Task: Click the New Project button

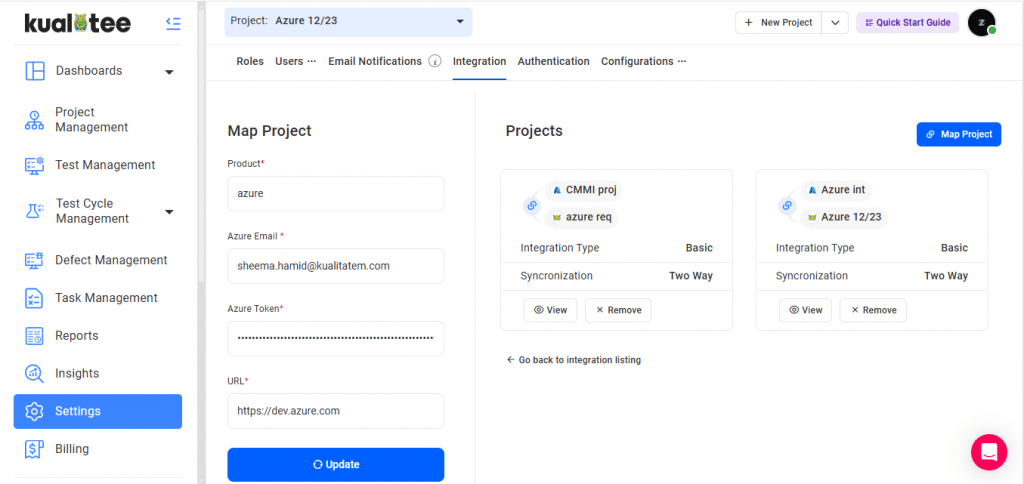Action: coord(778,23)
